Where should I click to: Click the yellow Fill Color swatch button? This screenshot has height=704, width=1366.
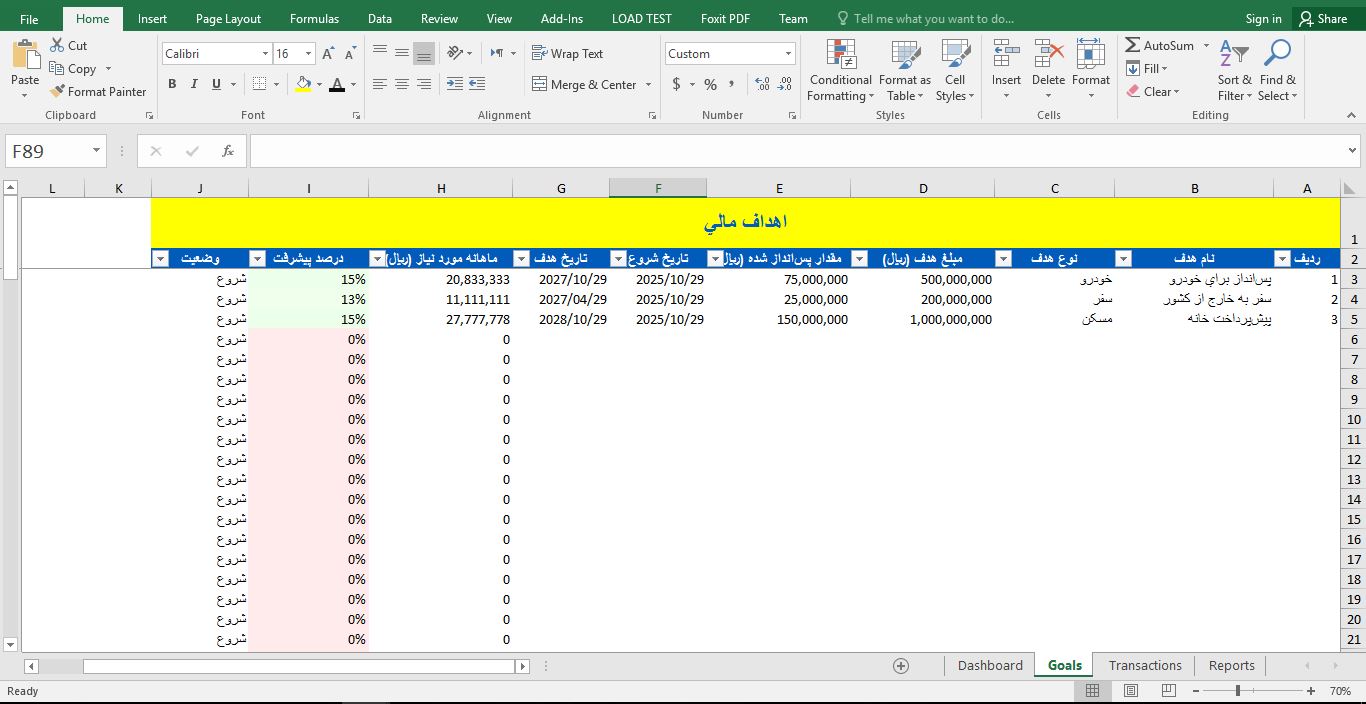pos(303,85)
